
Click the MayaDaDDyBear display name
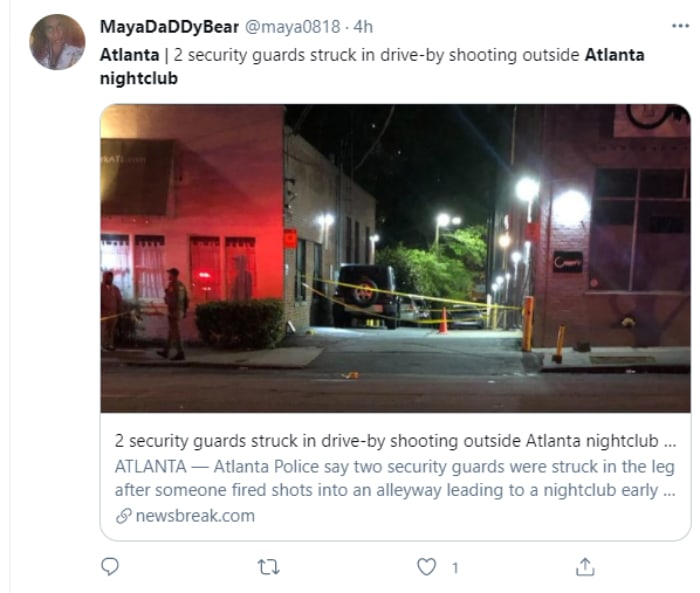(x=169, y=27)
